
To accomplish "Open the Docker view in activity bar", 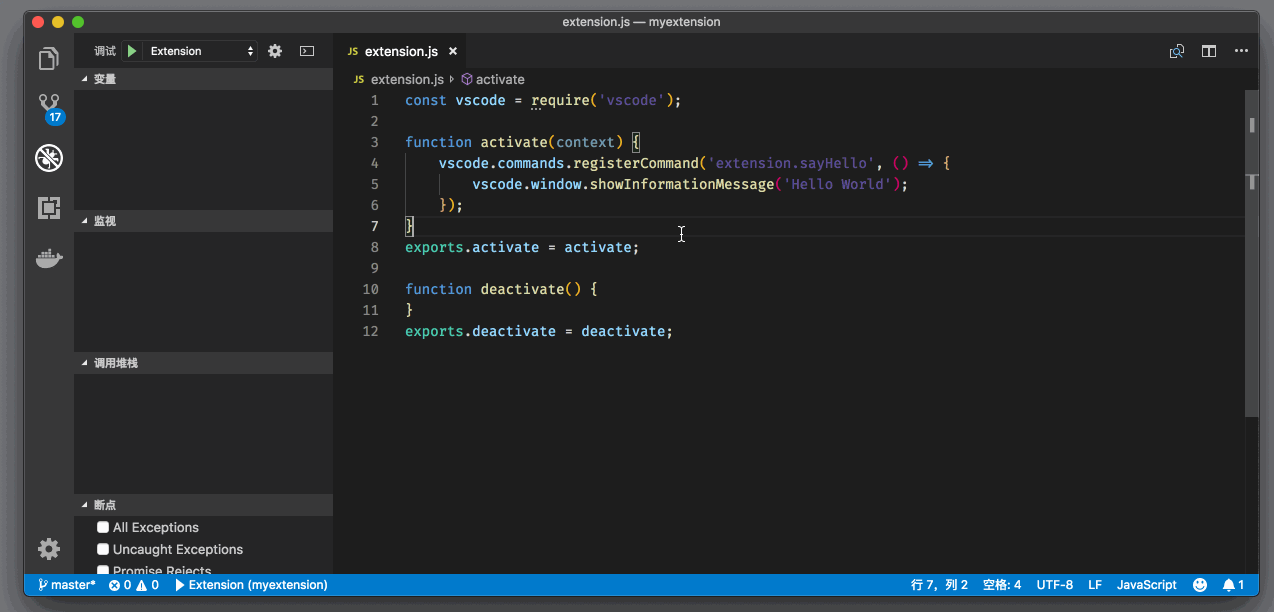I will 49,260.
